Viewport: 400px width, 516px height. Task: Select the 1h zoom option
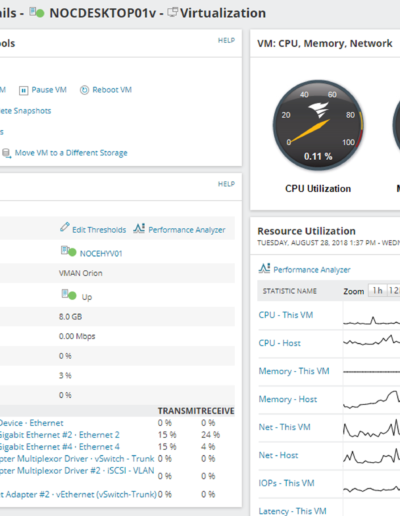[377, 291]
